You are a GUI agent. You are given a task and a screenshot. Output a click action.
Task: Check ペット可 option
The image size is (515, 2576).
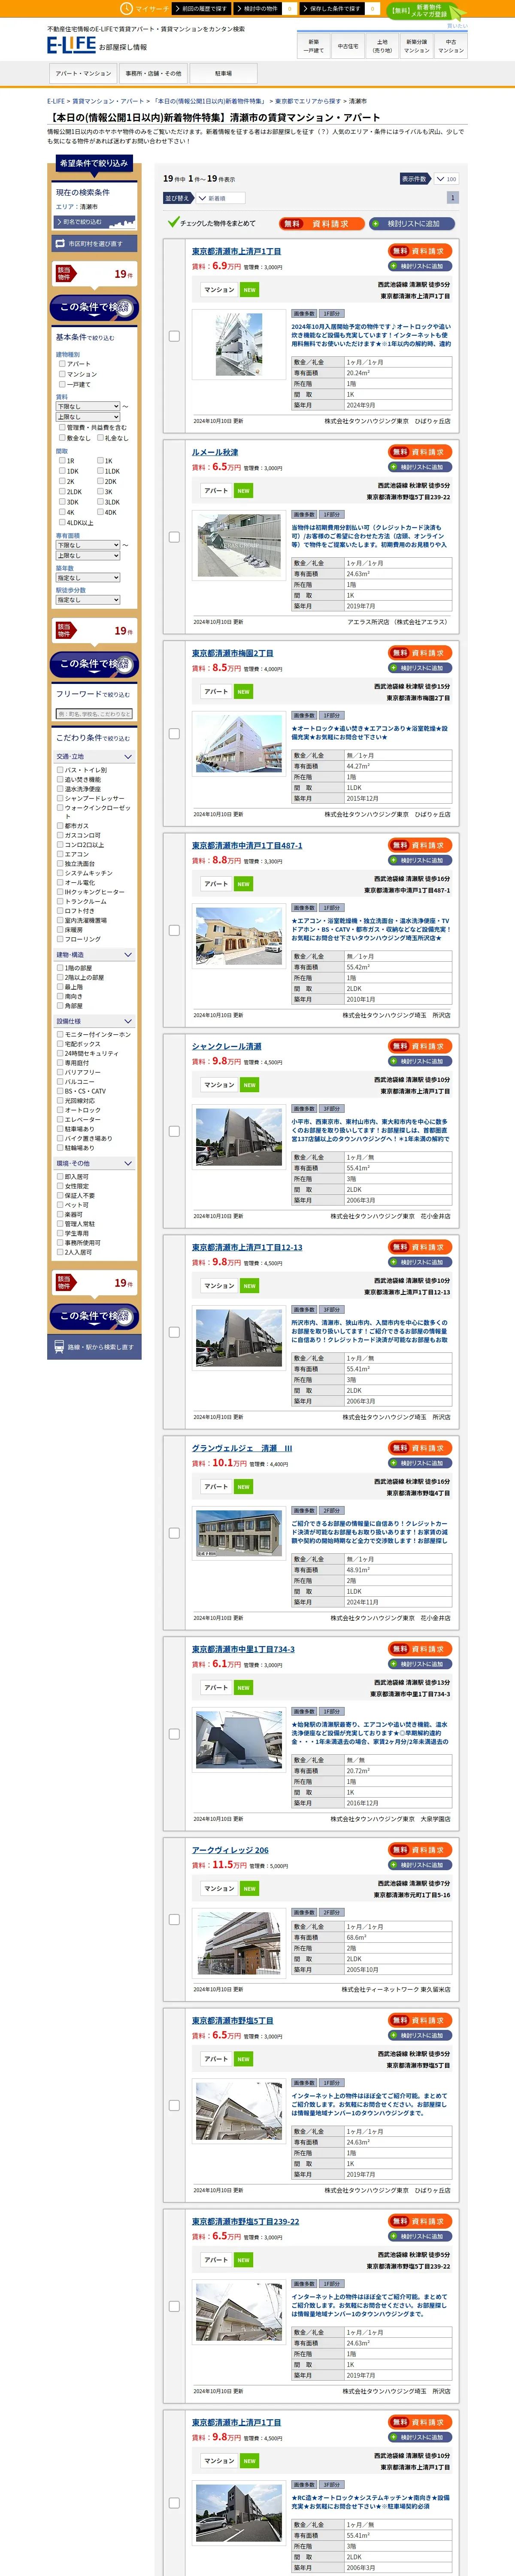61,1205
